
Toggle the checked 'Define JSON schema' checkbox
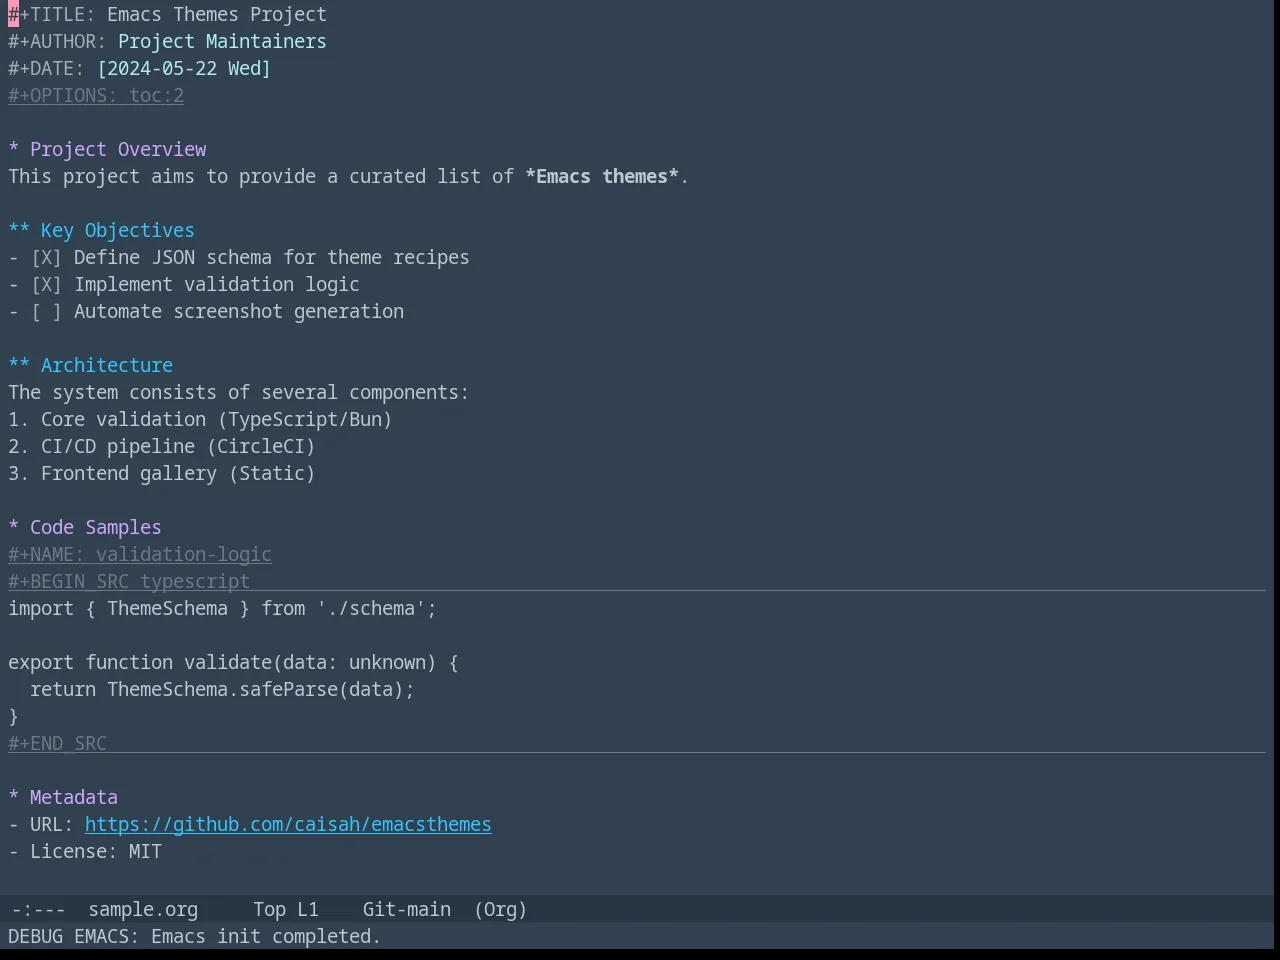pyautogui.click(x=46, y=258)
